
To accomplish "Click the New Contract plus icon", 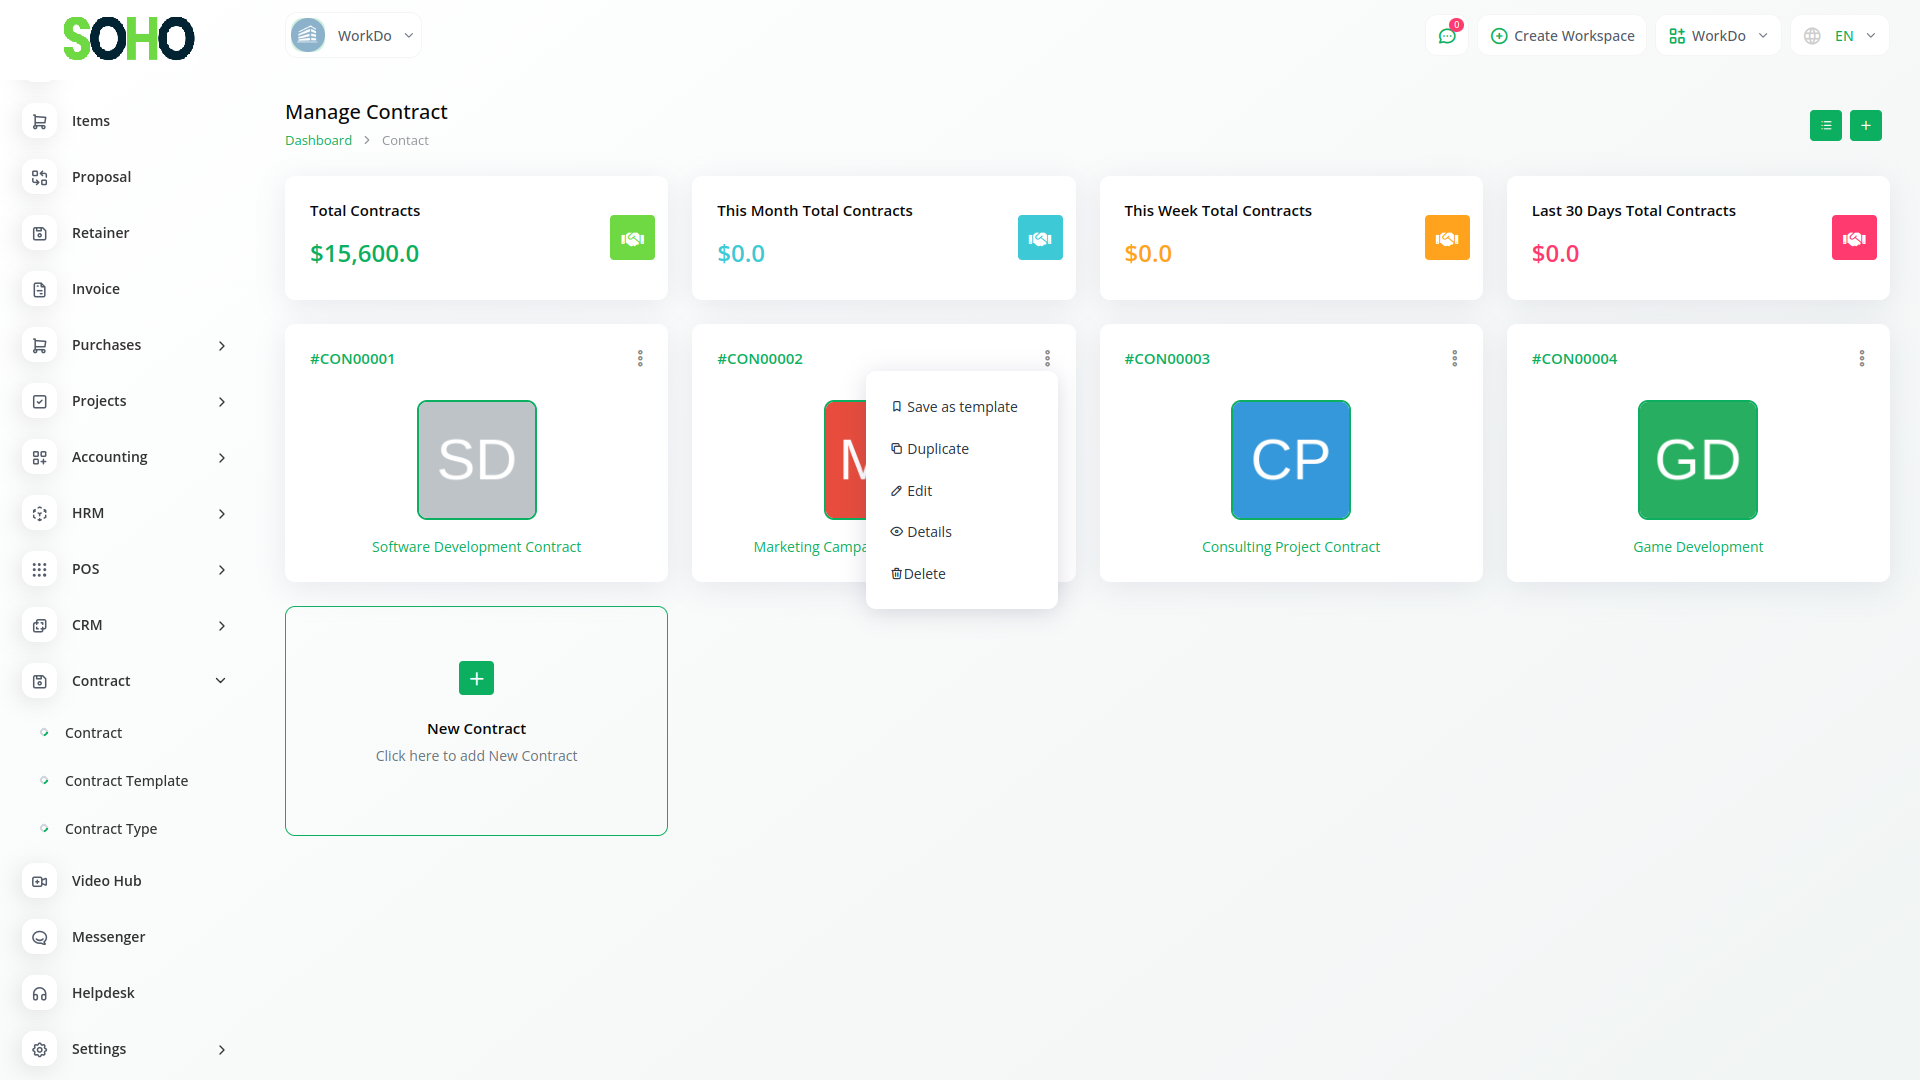I will tap(476, 678).
